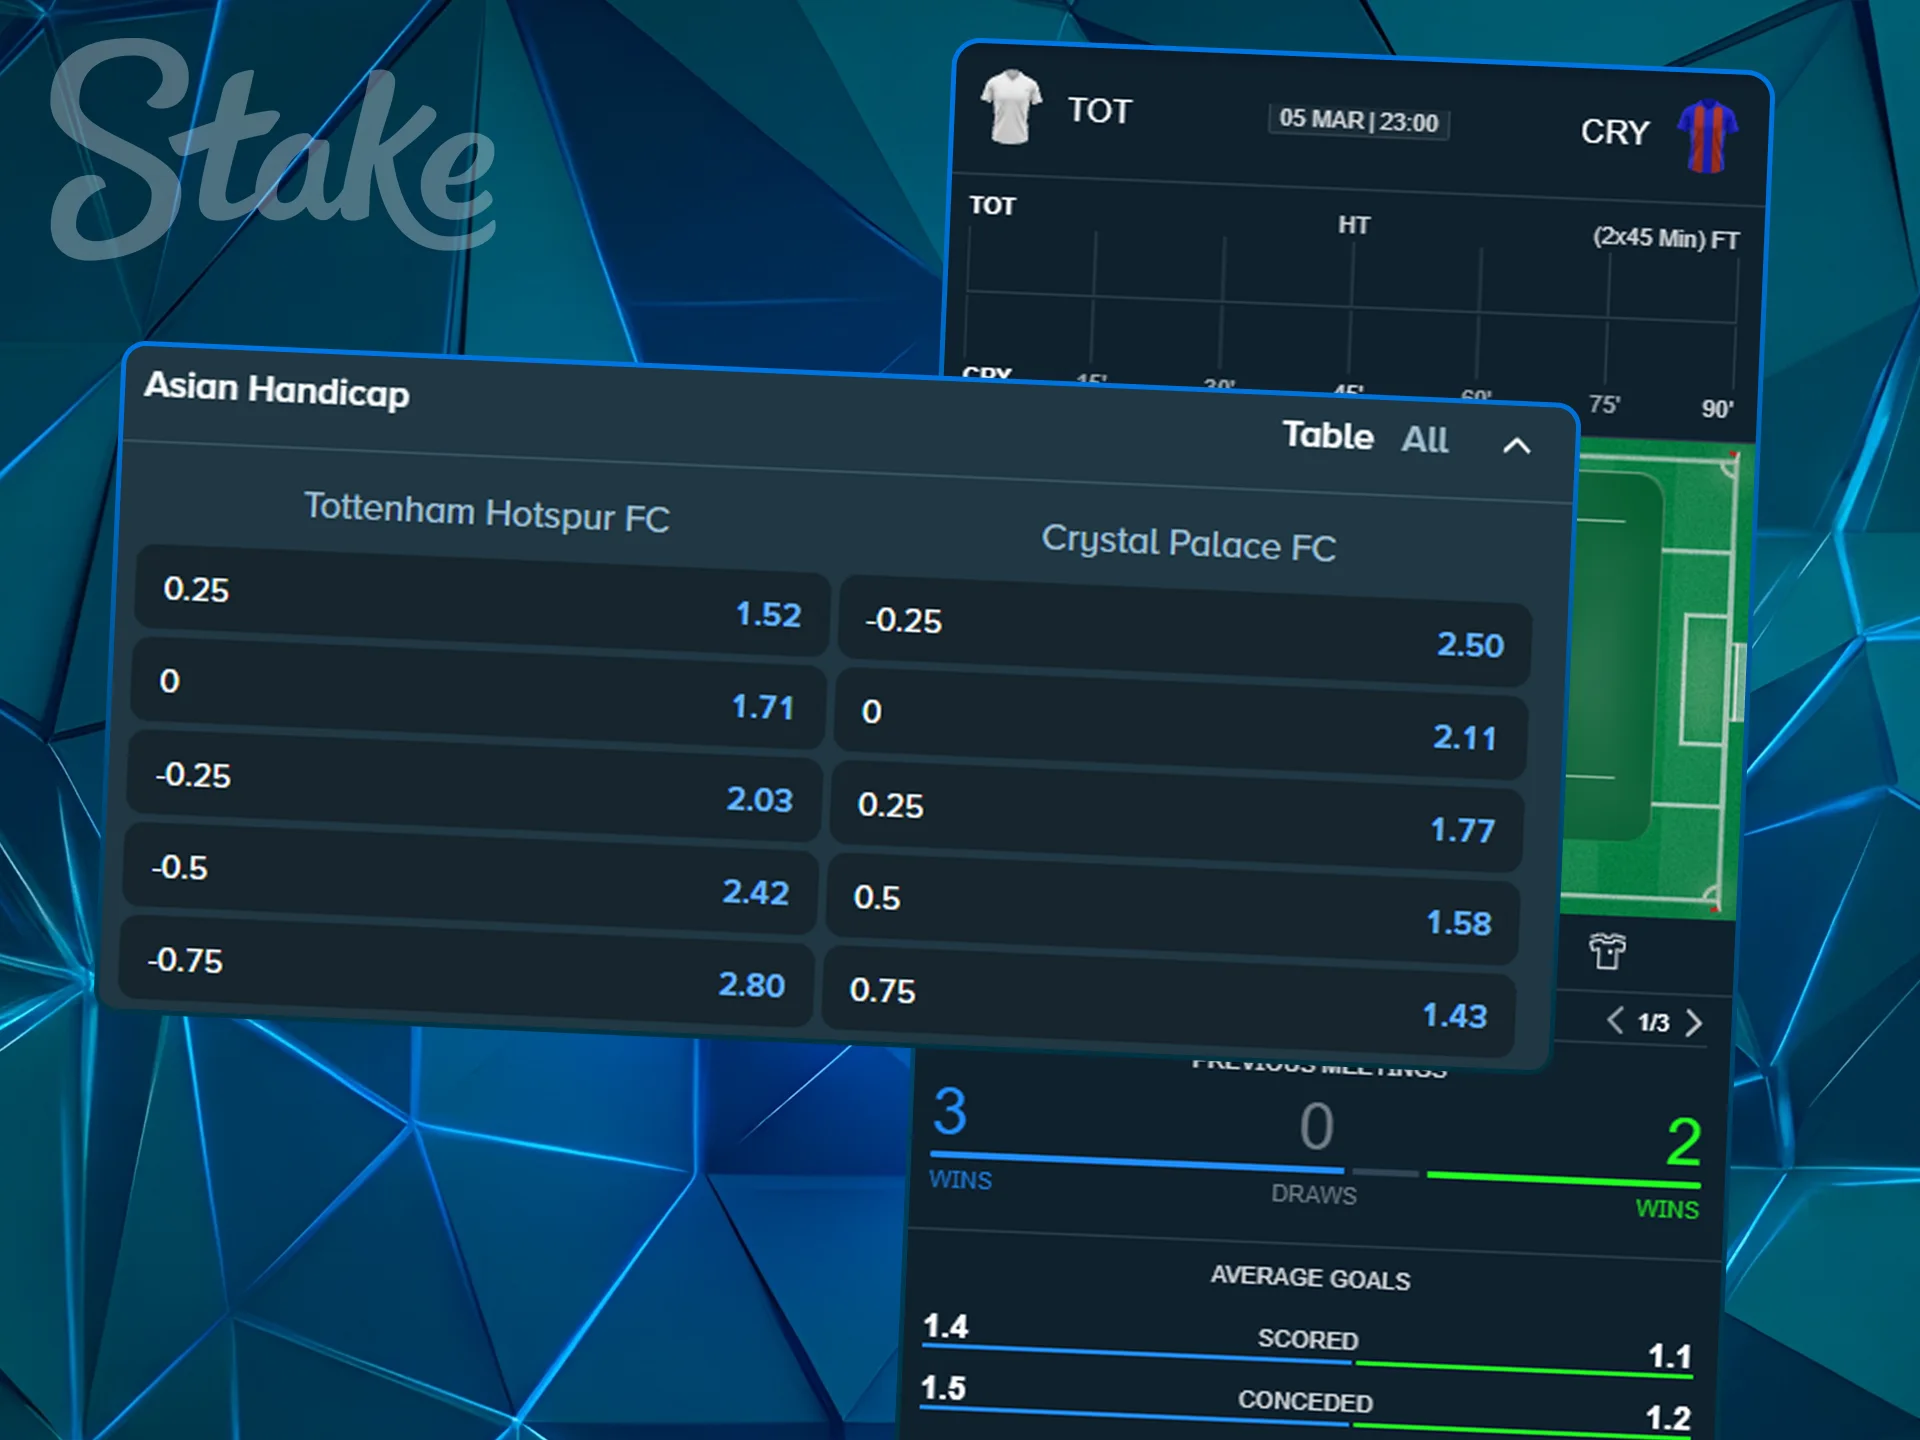Viewport: 1920px width, 1440px height.
Task: Bet Crystal Palace -0.25 at 2.50
Action: [x=1184, y=632]
